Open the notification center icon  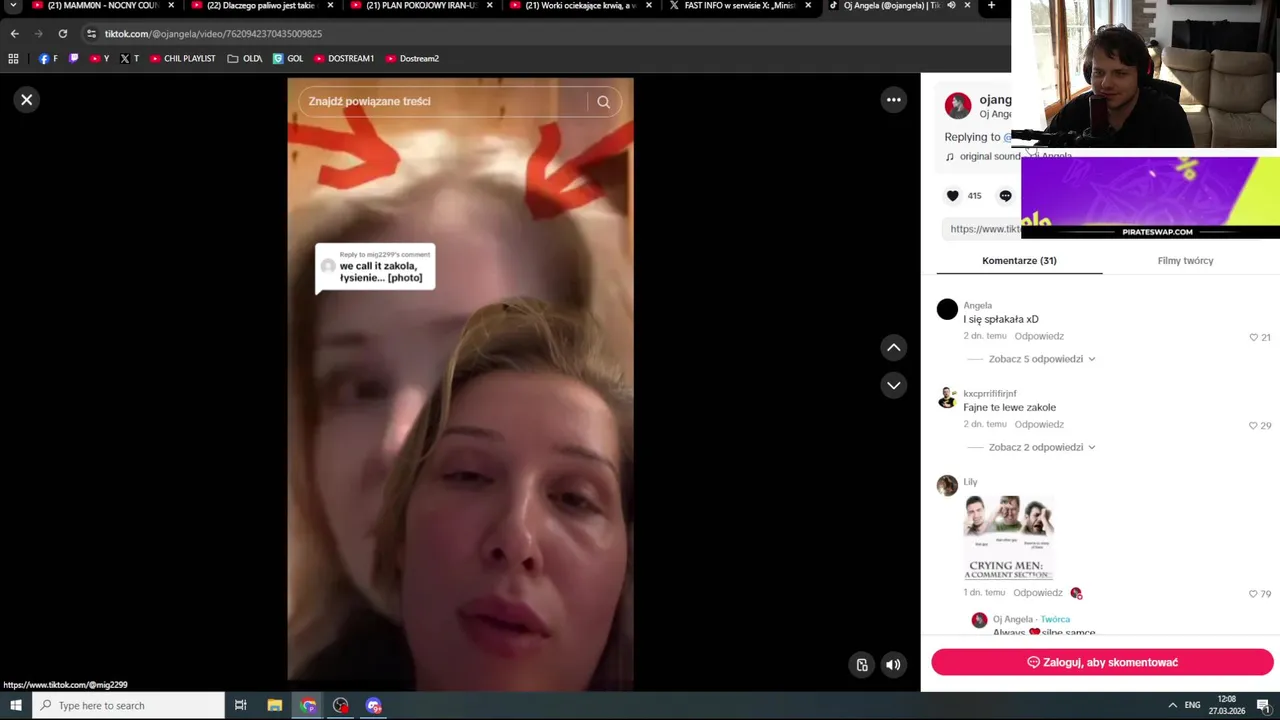point(1264,706)
